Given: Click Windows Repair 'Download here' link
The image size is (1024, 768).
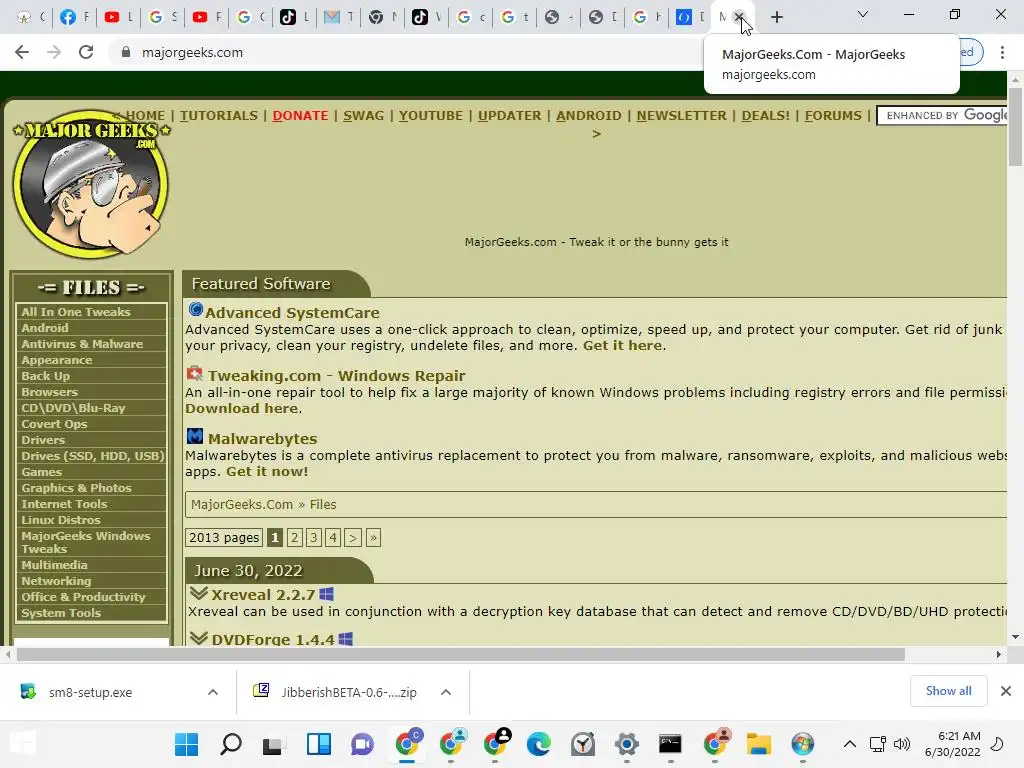Looking at the screenshot, I should tap(242, 408).
